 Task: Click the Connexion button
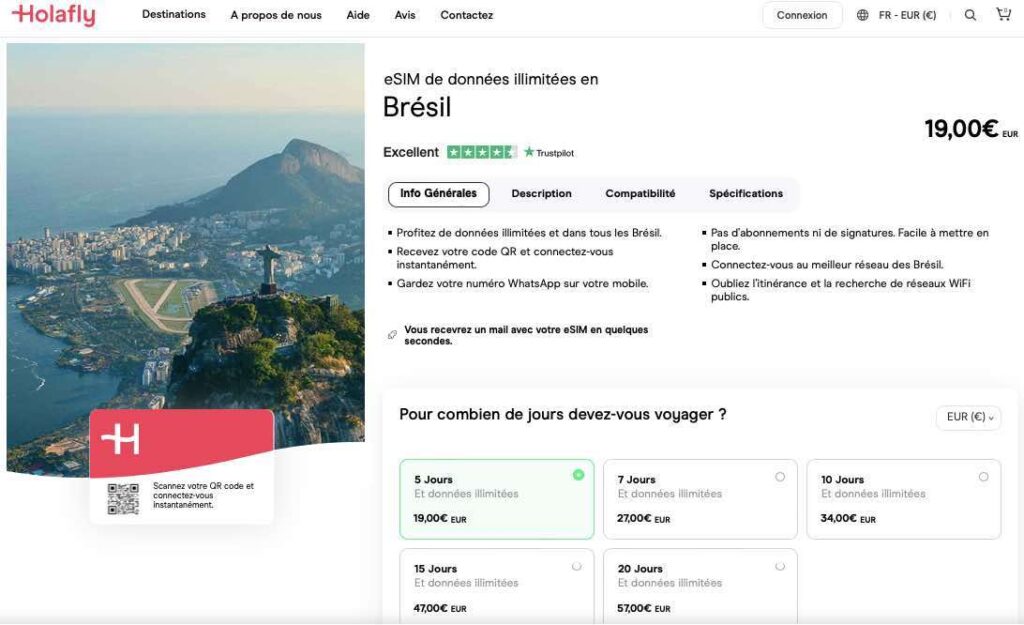coord(802,15)
